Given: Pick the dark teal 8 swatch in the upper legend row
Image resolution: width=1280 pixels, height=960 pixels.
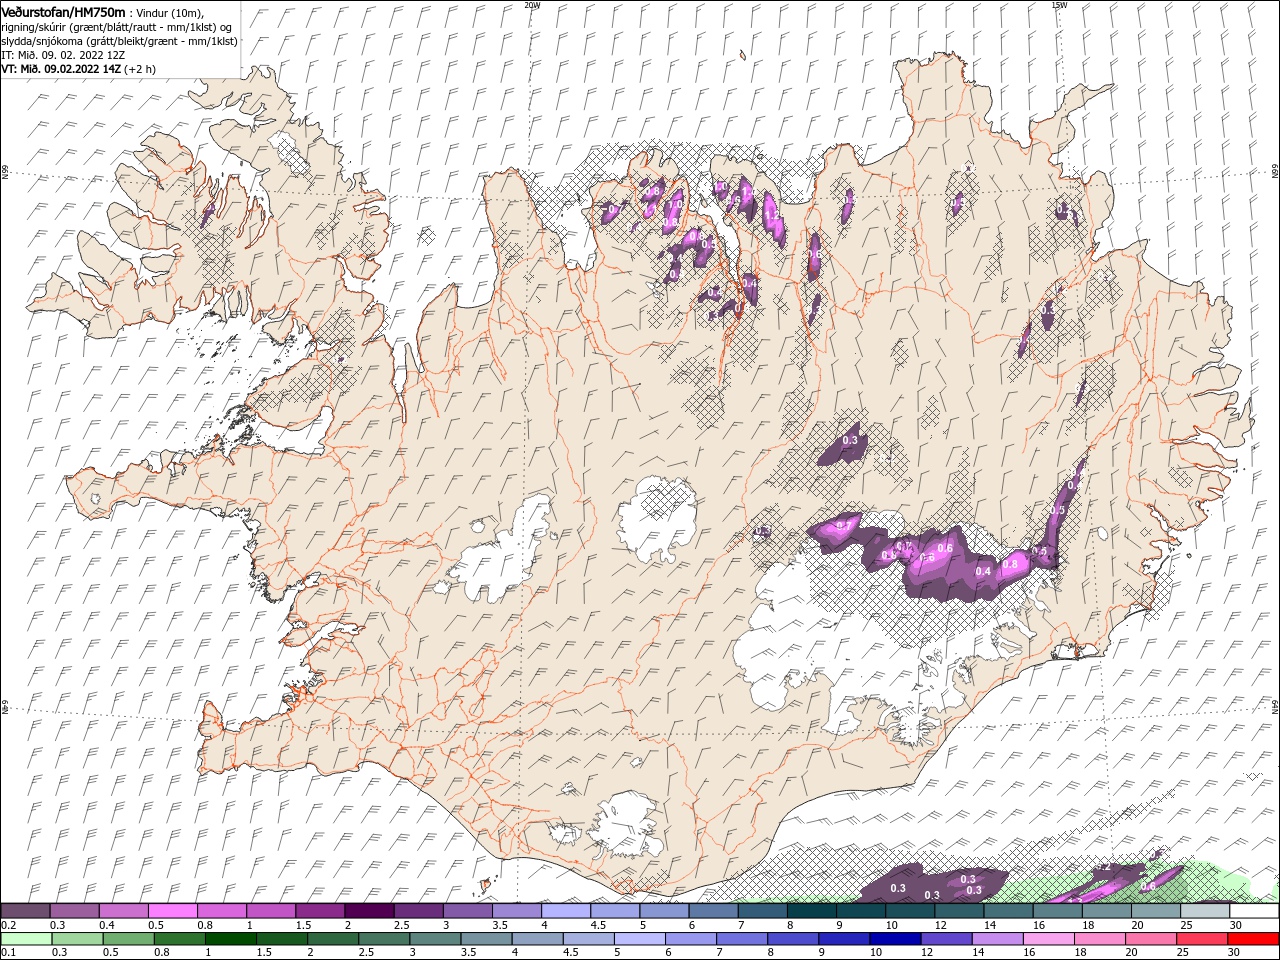Looking at the screenshot, I should point(812,911).
